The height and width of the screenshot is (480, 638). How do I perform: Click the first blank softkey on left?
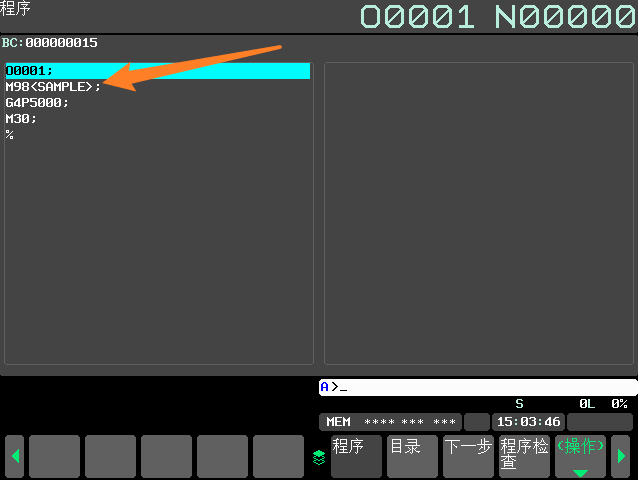click(x=55, y=456)
